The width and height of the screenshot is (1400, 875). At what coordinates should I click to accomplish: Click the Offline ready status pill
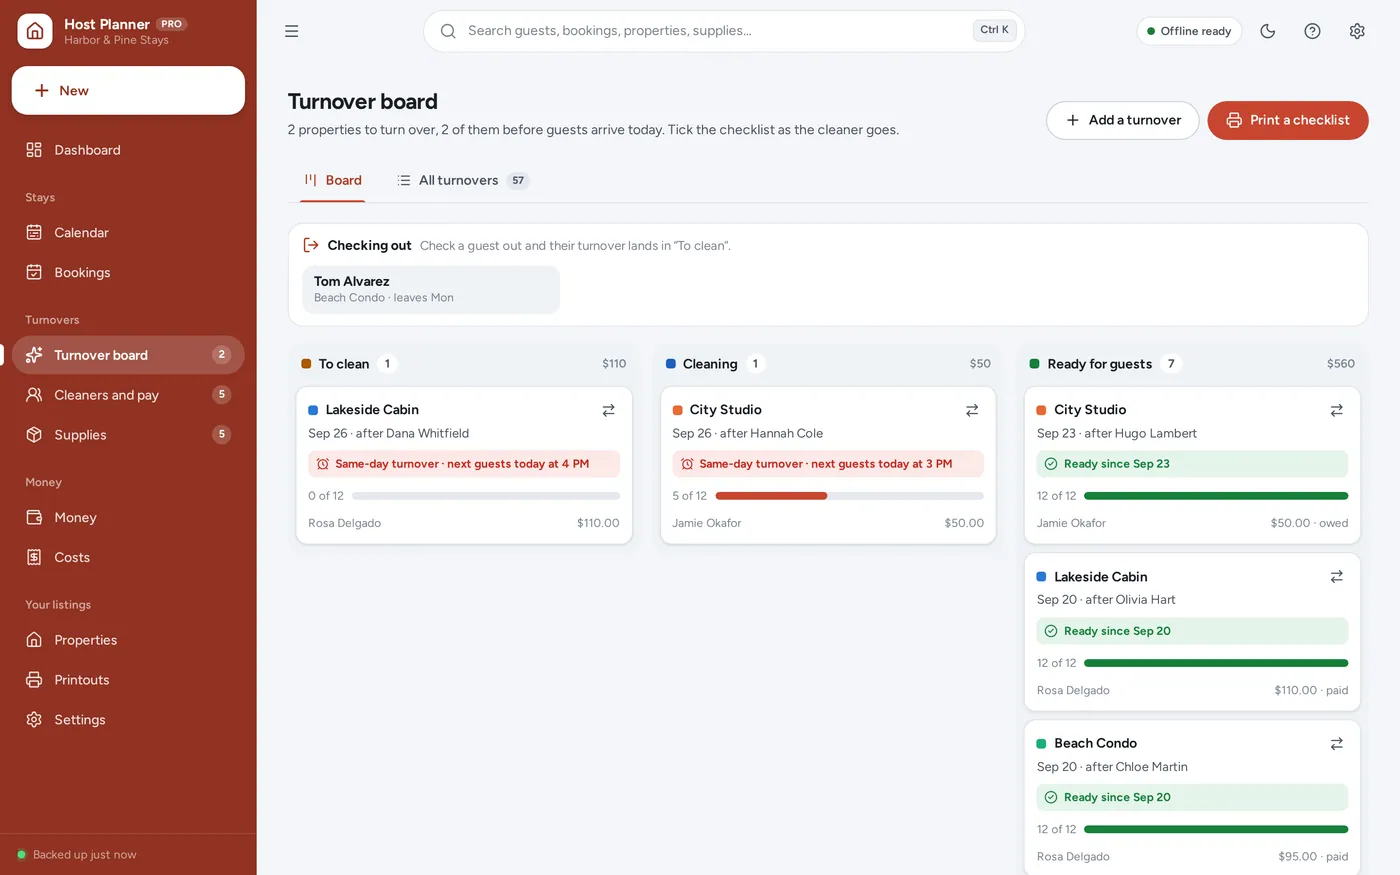click(x=1189, y=31)
